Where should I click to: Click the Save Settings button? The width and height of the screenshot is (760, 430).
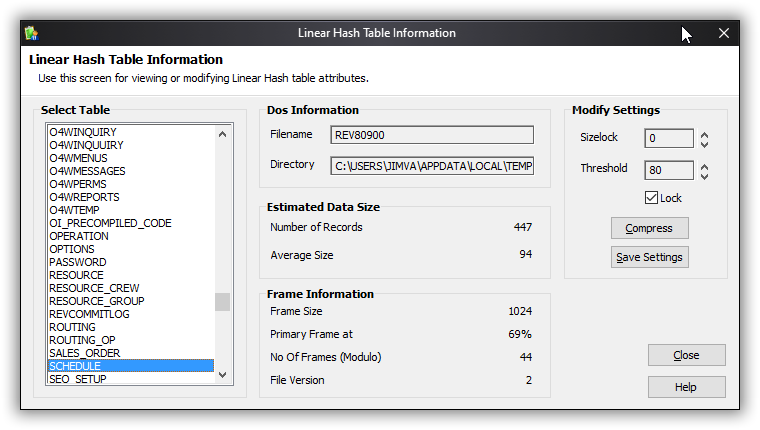tap(649, 257)
